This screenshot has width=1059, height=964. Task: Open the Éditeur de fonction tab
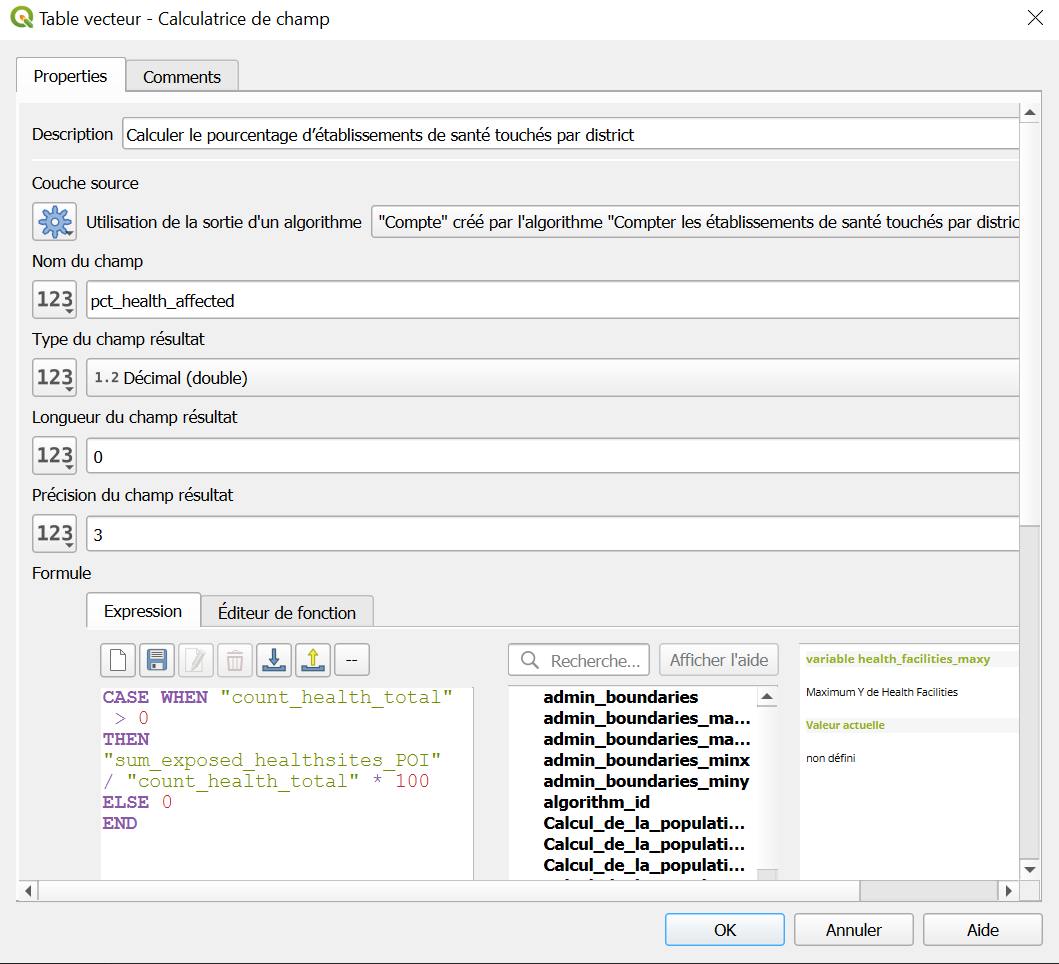(x=287, y=612)
